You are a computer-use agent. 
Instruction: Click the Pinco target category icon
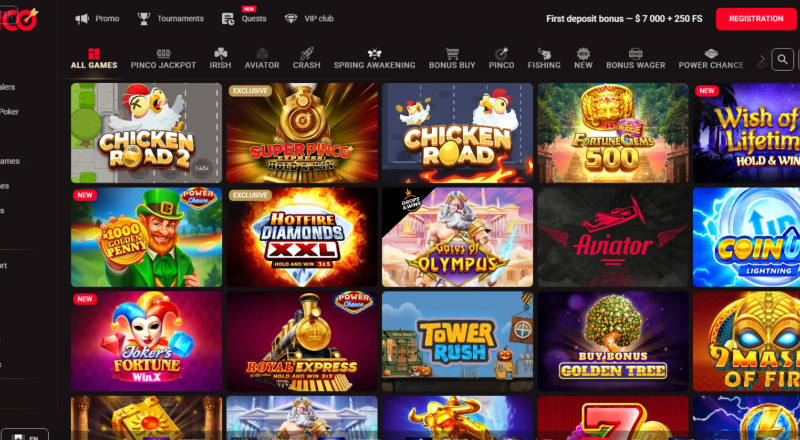pyautogui.click(x=502, y=54)
